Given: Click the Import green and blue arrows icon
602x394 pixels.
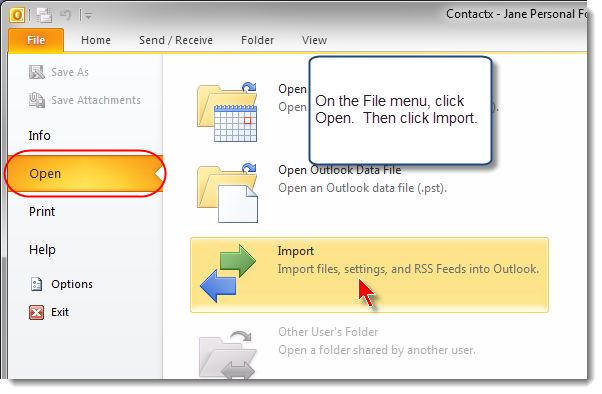Looking at the screenshot, I should point(228,273).
